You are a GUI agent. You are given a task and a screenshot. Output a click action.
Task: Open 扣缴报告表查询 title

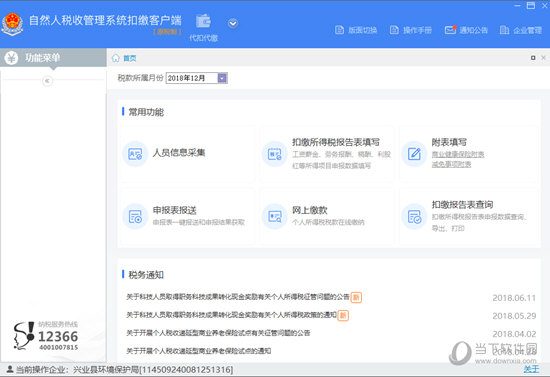[462, 204]
